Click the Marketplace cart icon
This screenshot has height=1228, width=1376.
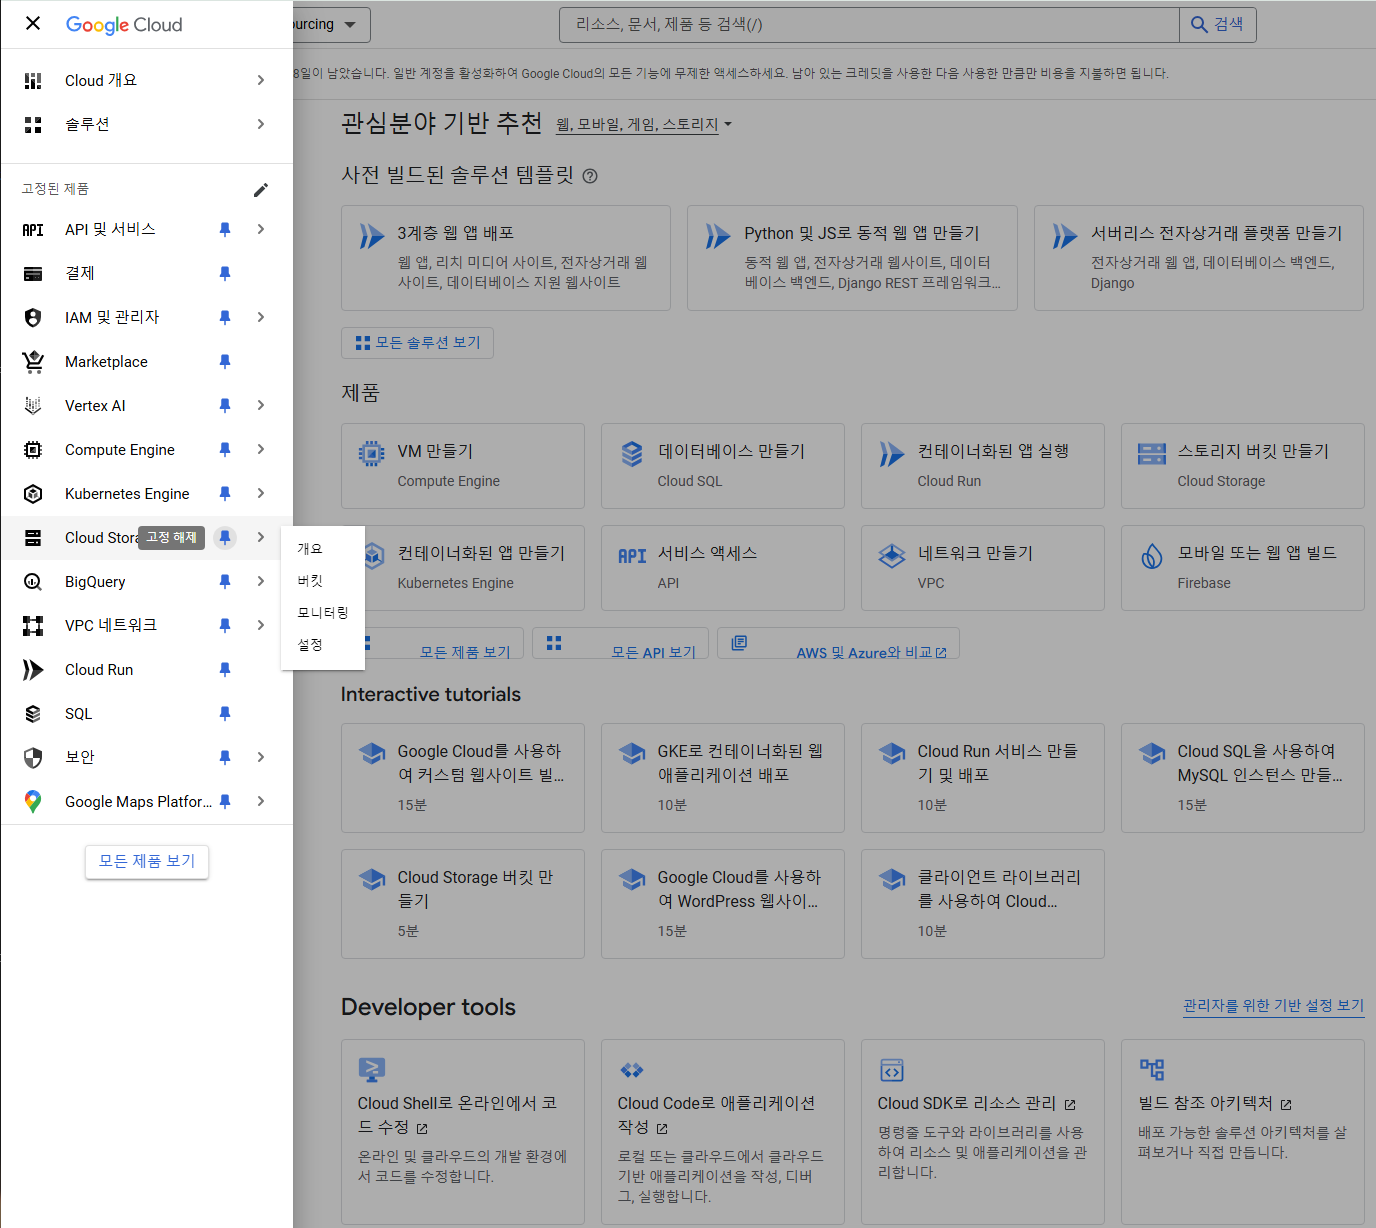coord(33,362)
